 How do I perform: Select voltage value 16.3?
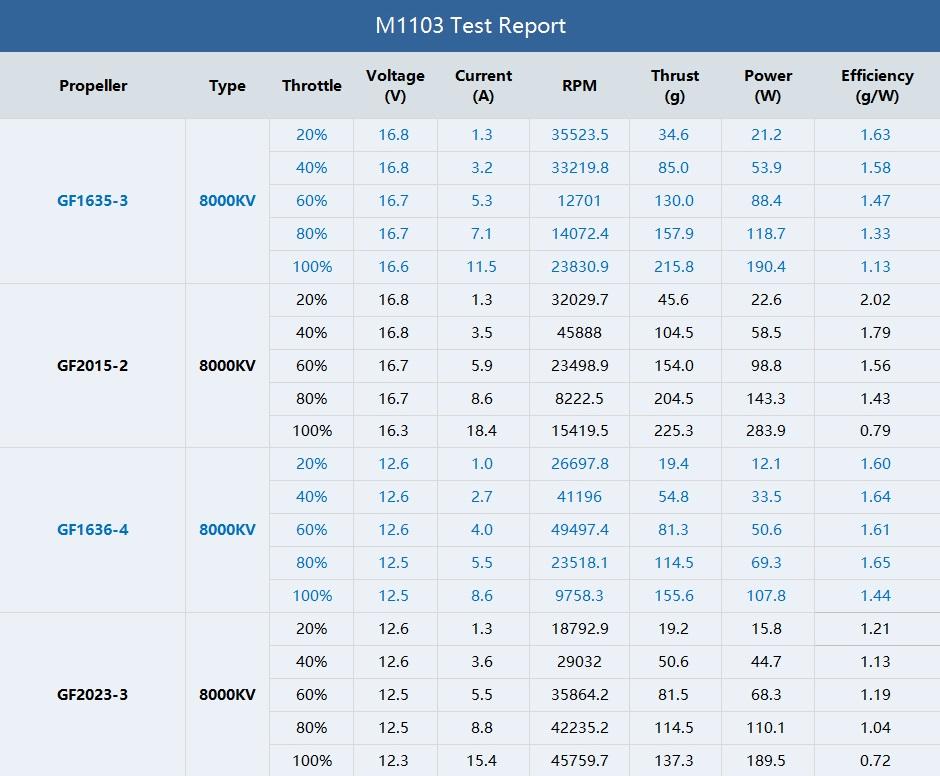pos(393,431)
